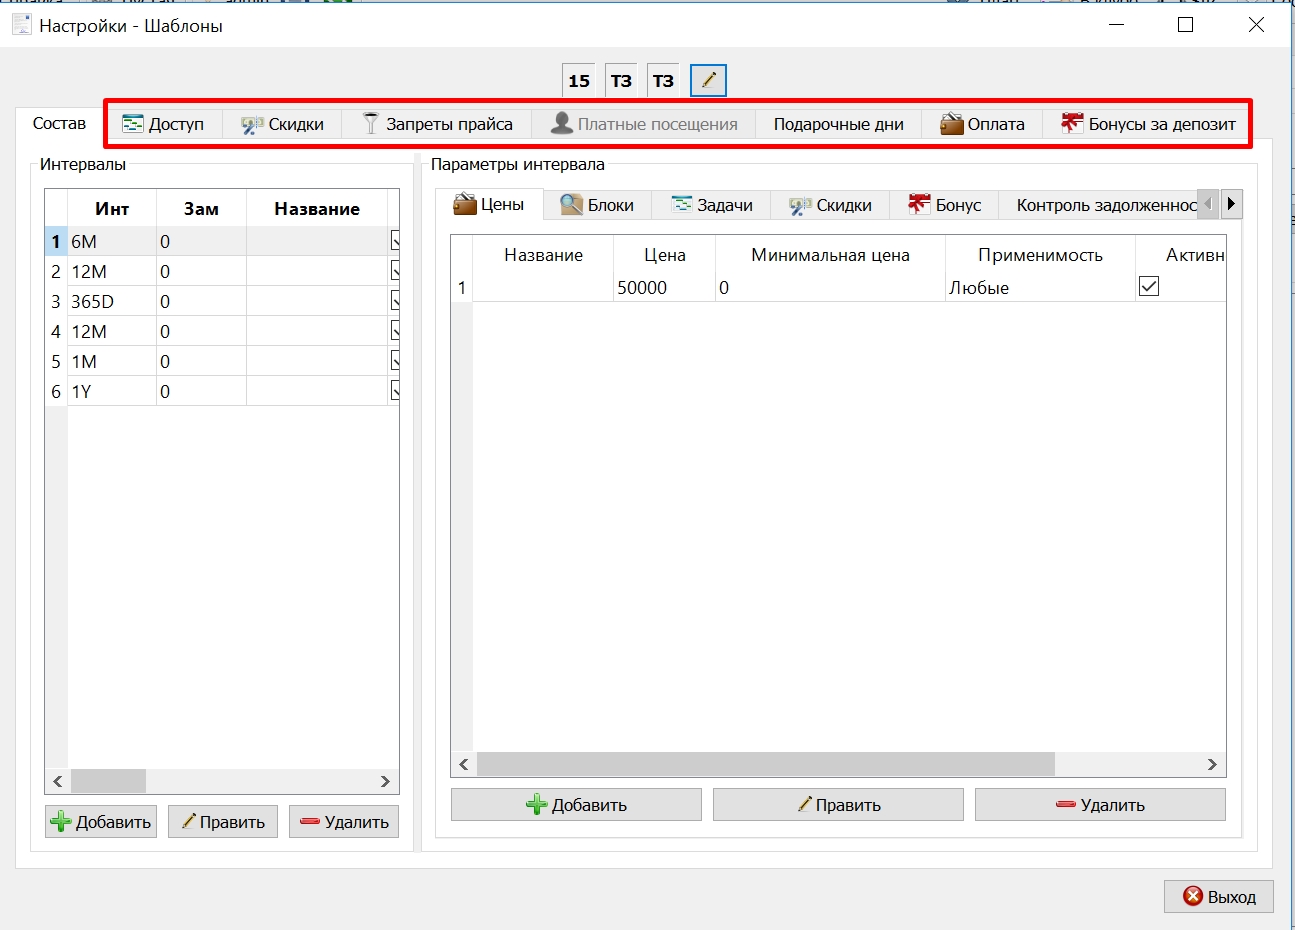The width and height of the screenshot is (1295, 930).
Task: Open the Цены interval tab
Action: coord(489,204)
